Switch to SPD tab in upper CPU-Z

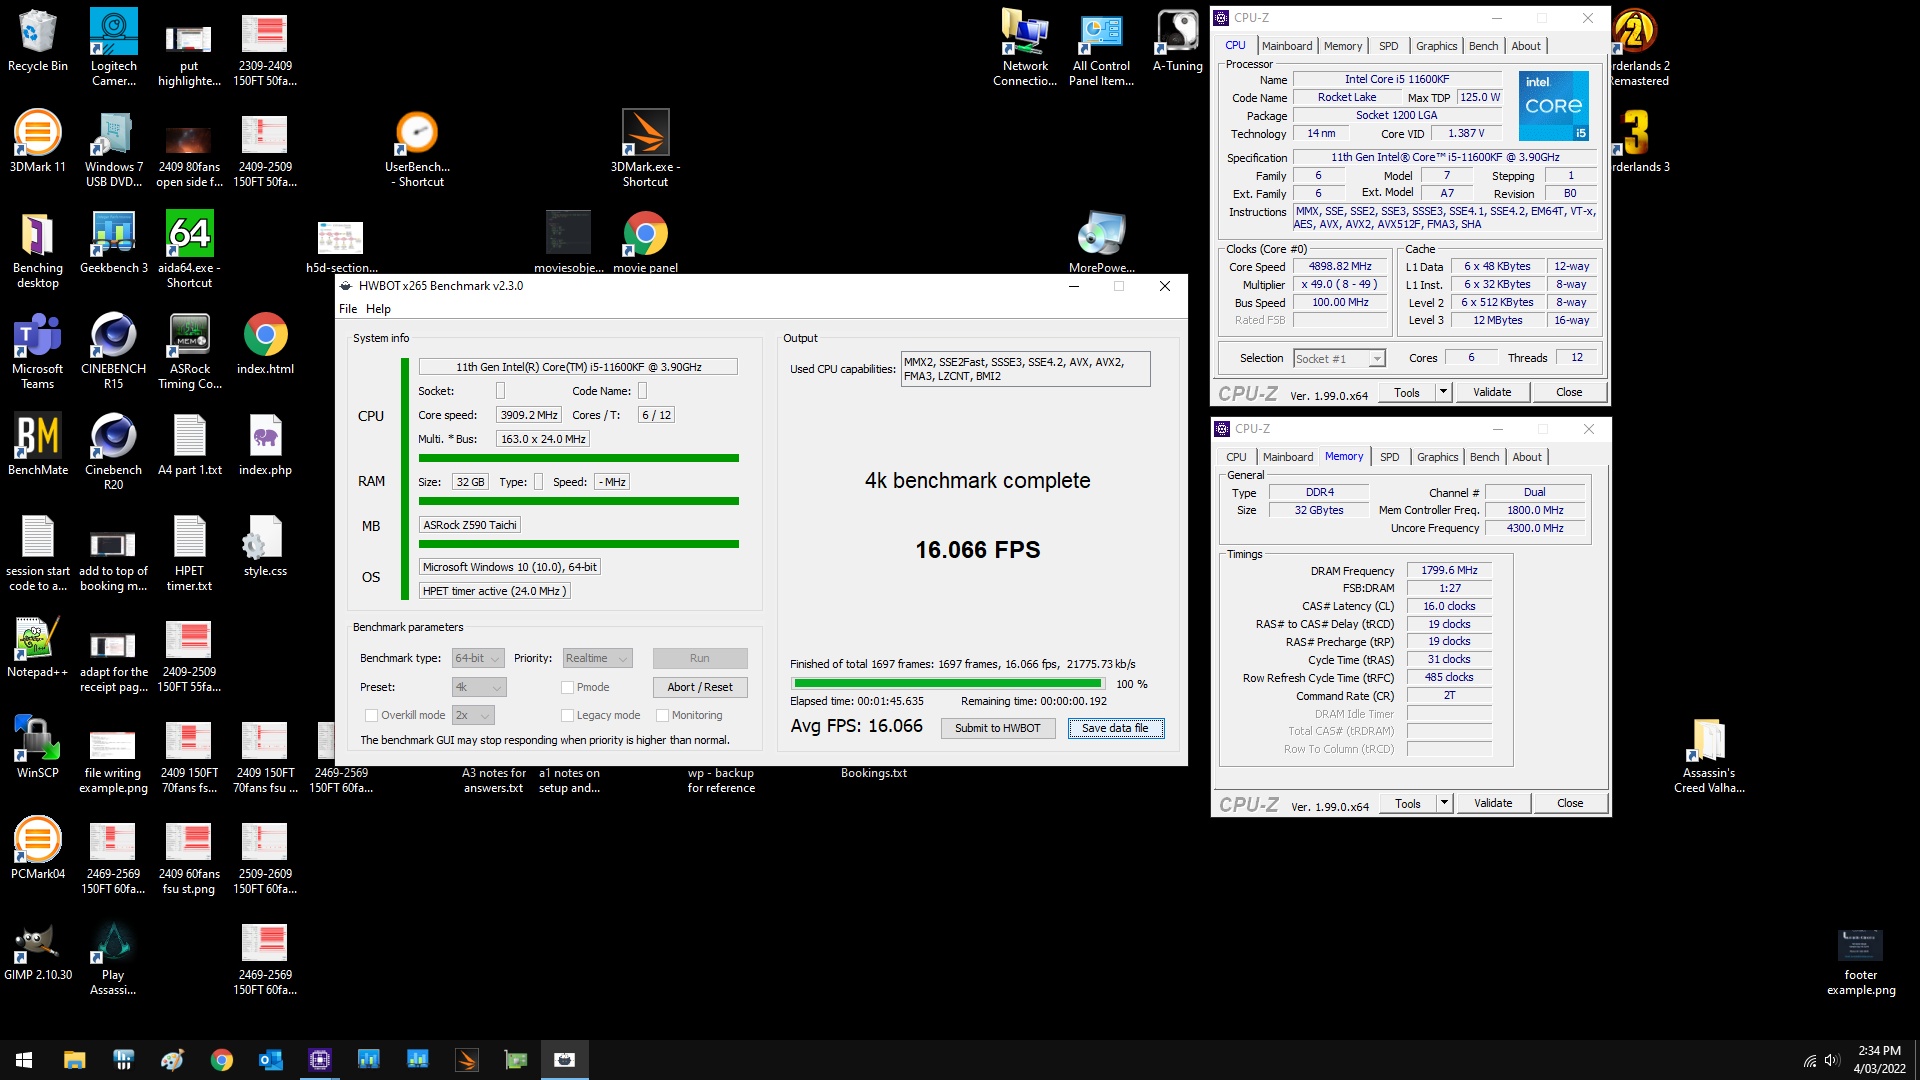coord(1388,46)
